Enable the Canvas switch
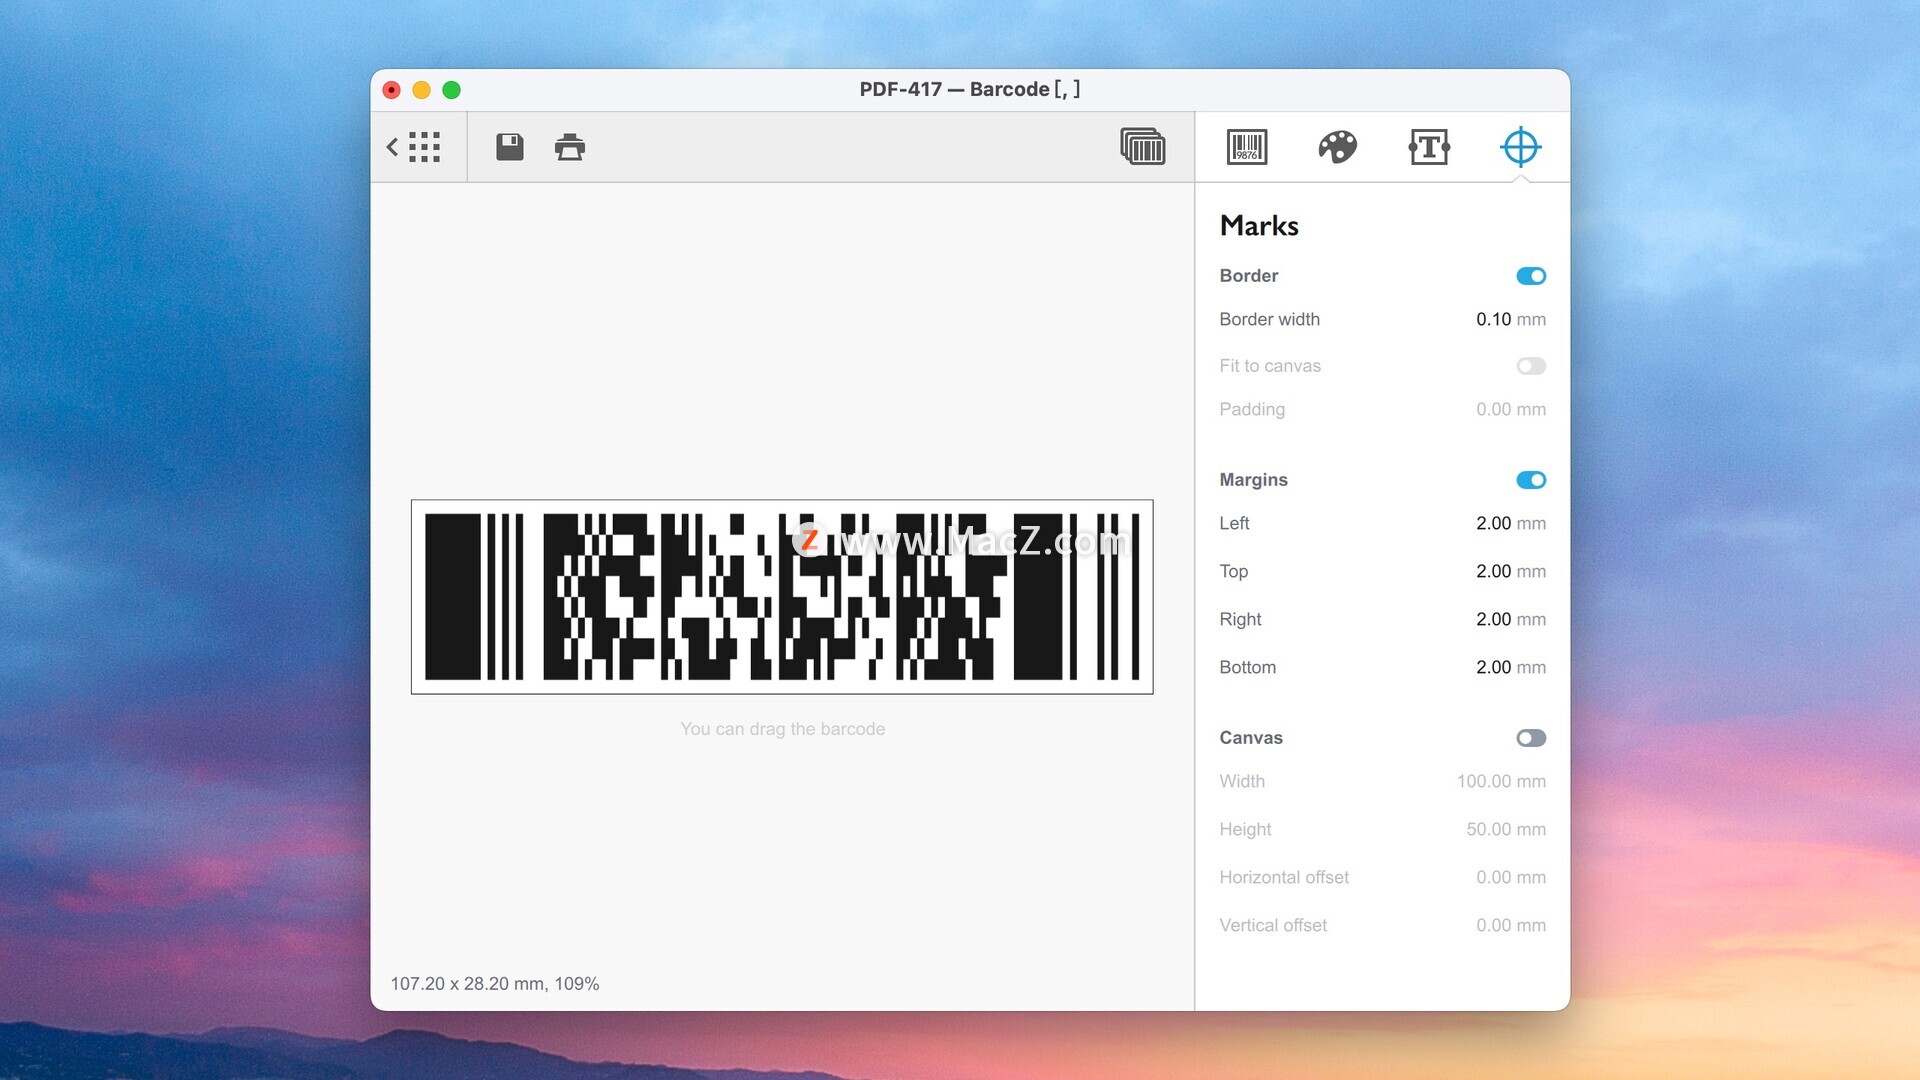1920x1080 pixels. click(x=1531, y=738)
